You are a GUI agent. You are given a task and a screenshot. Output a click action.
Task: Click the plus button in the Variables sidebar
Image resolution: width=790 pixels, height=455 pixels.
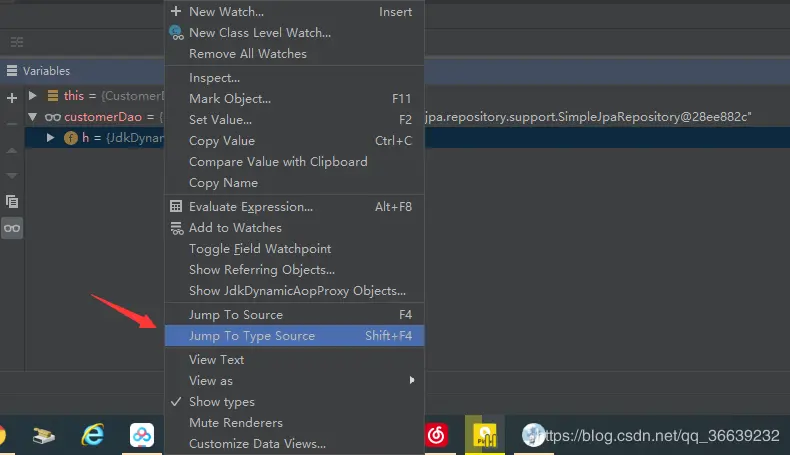[x=12, y=98]
